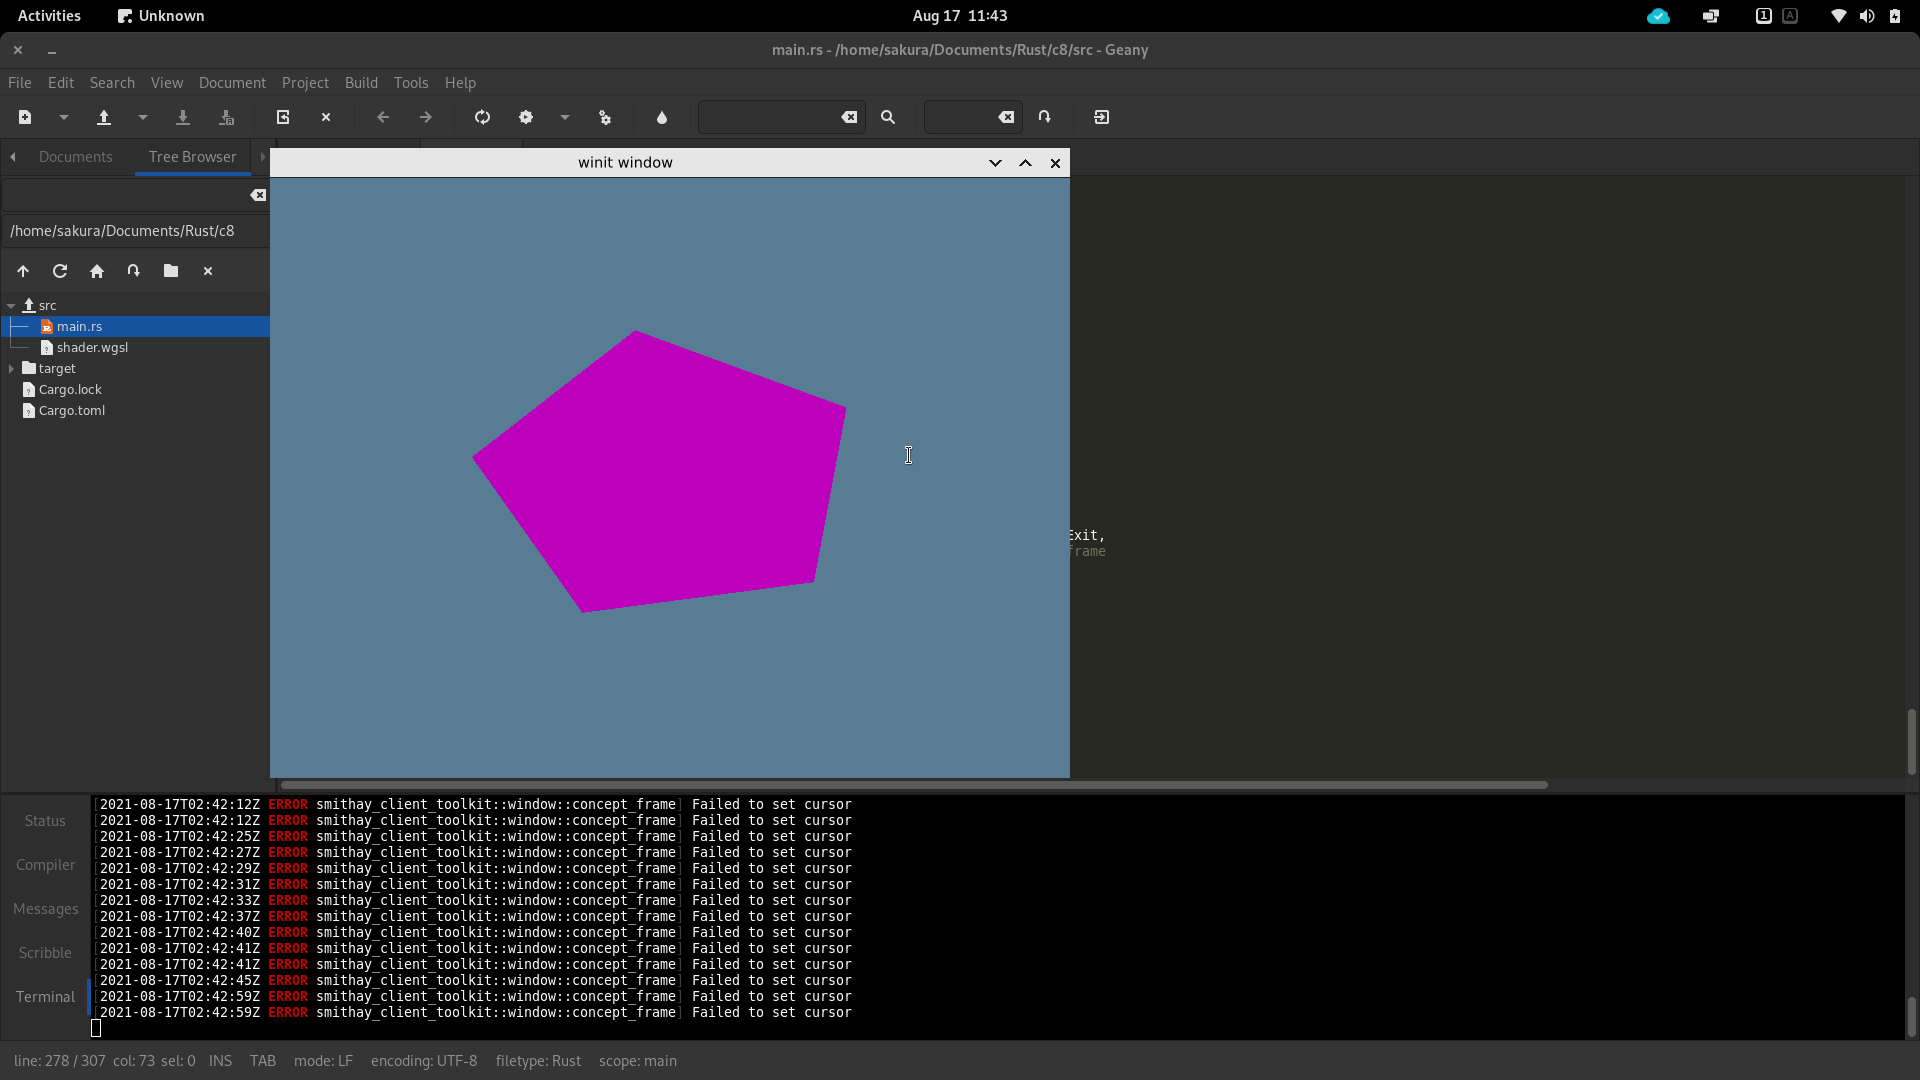
Task: Save all open files via toolbar icon
Action: 226,117
